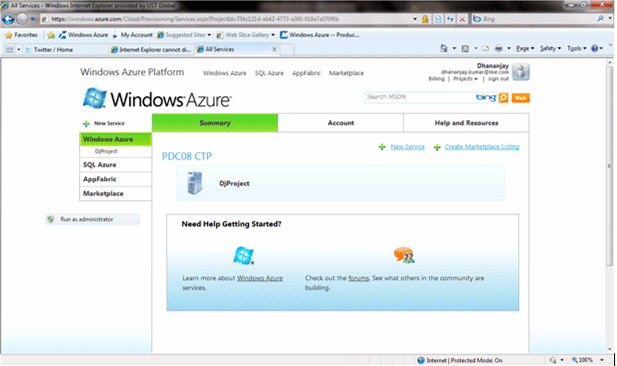Image resolution: width=617 pixels, height=366 pixels.
Task: Switch to the Account tab
Action: tap(341, 123)
